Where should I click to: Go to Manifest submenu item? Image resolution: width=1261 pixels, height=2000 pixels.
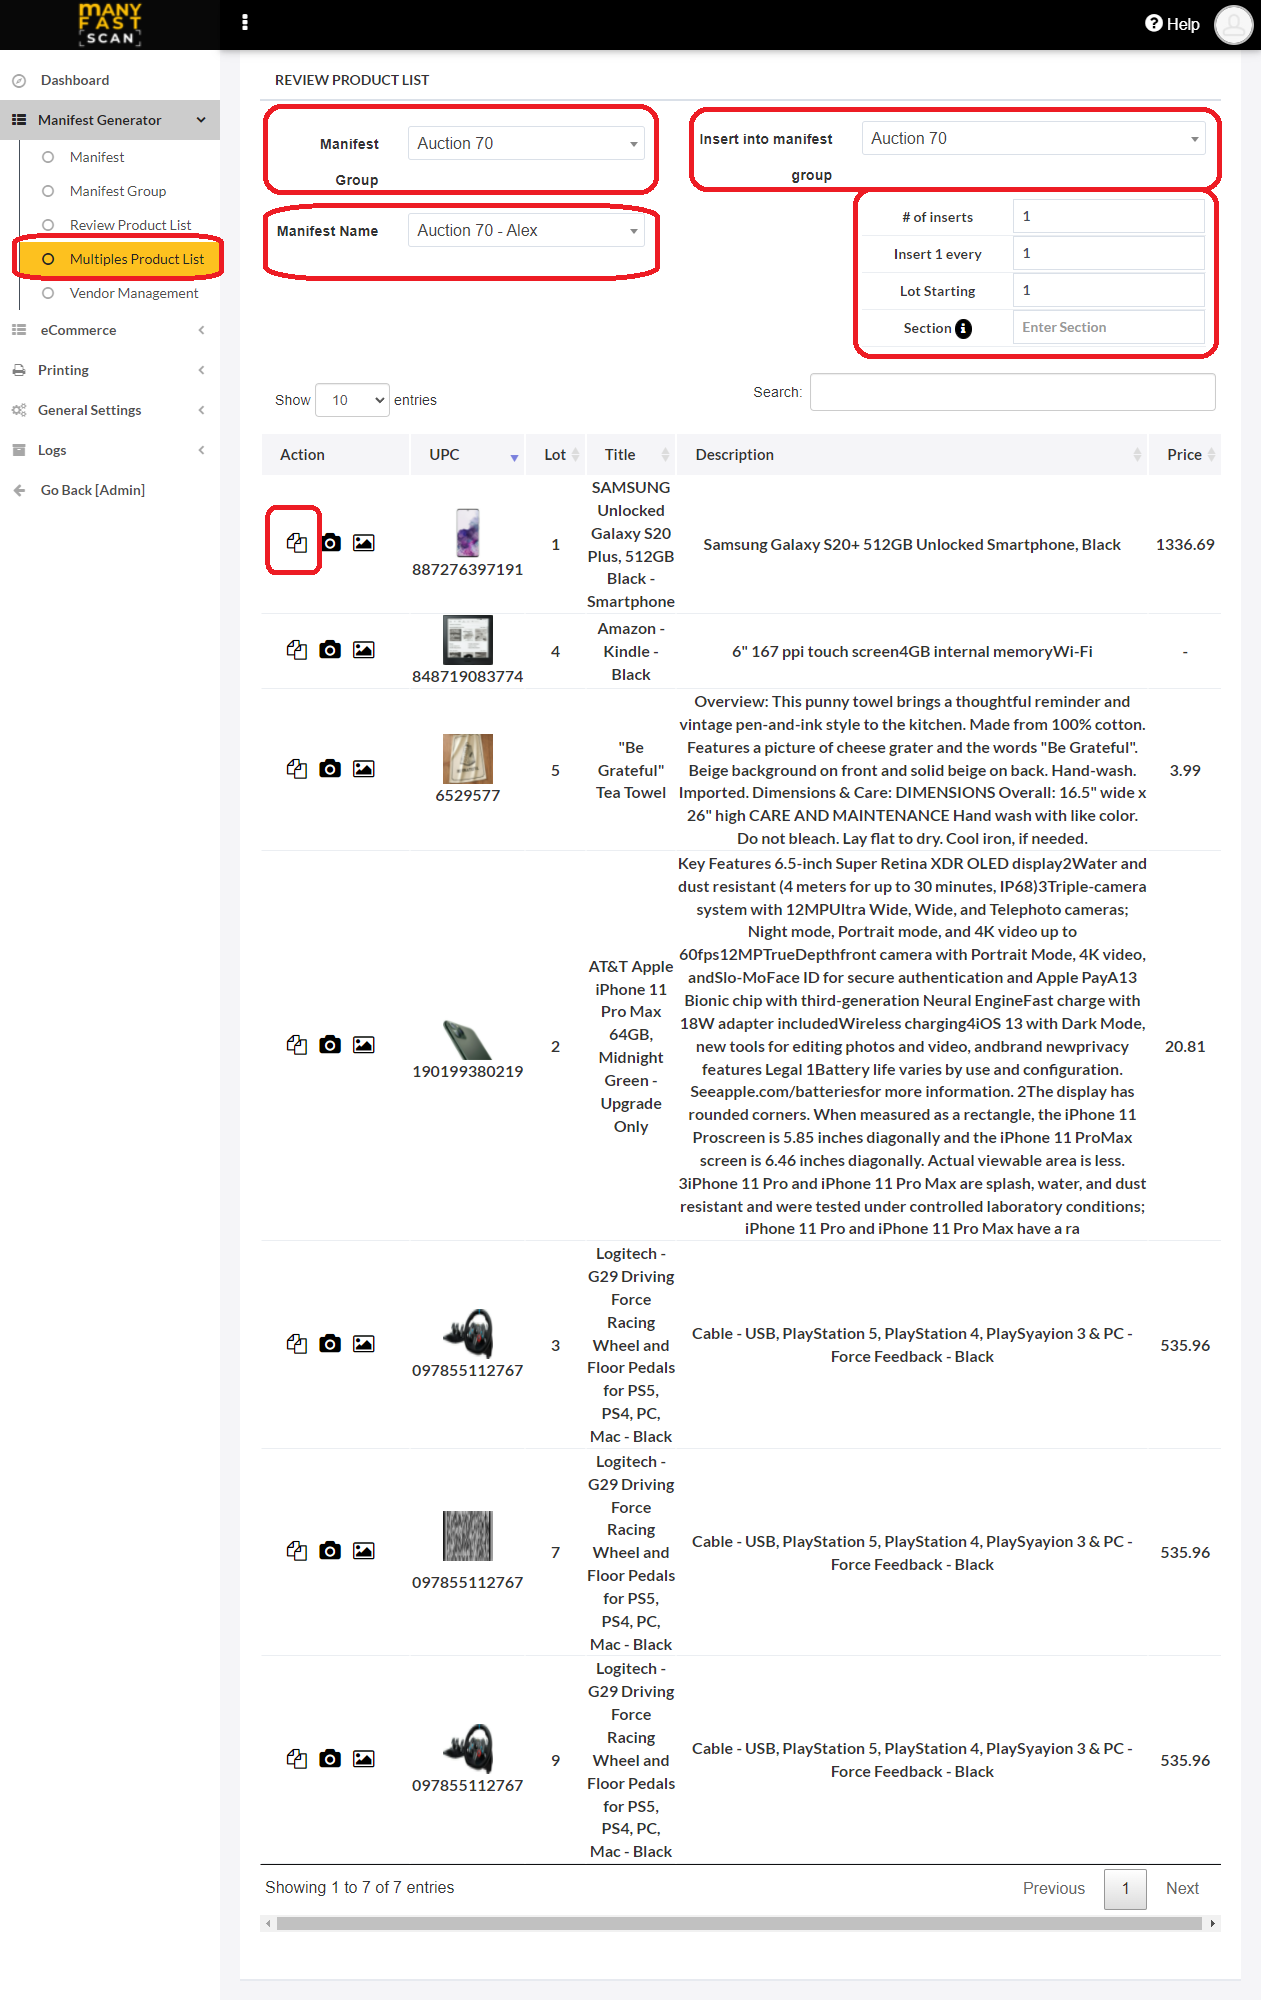[x=97, y=157]
